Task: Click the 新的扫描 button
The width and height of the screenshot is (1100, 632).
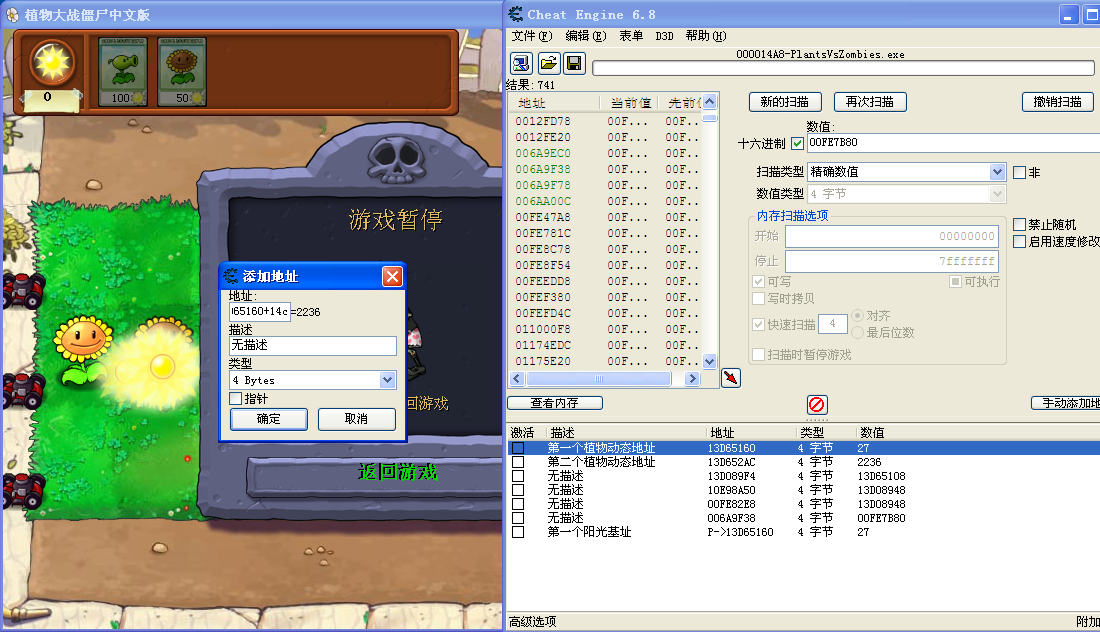Action: pyautogui.click(x=784, y=102)
